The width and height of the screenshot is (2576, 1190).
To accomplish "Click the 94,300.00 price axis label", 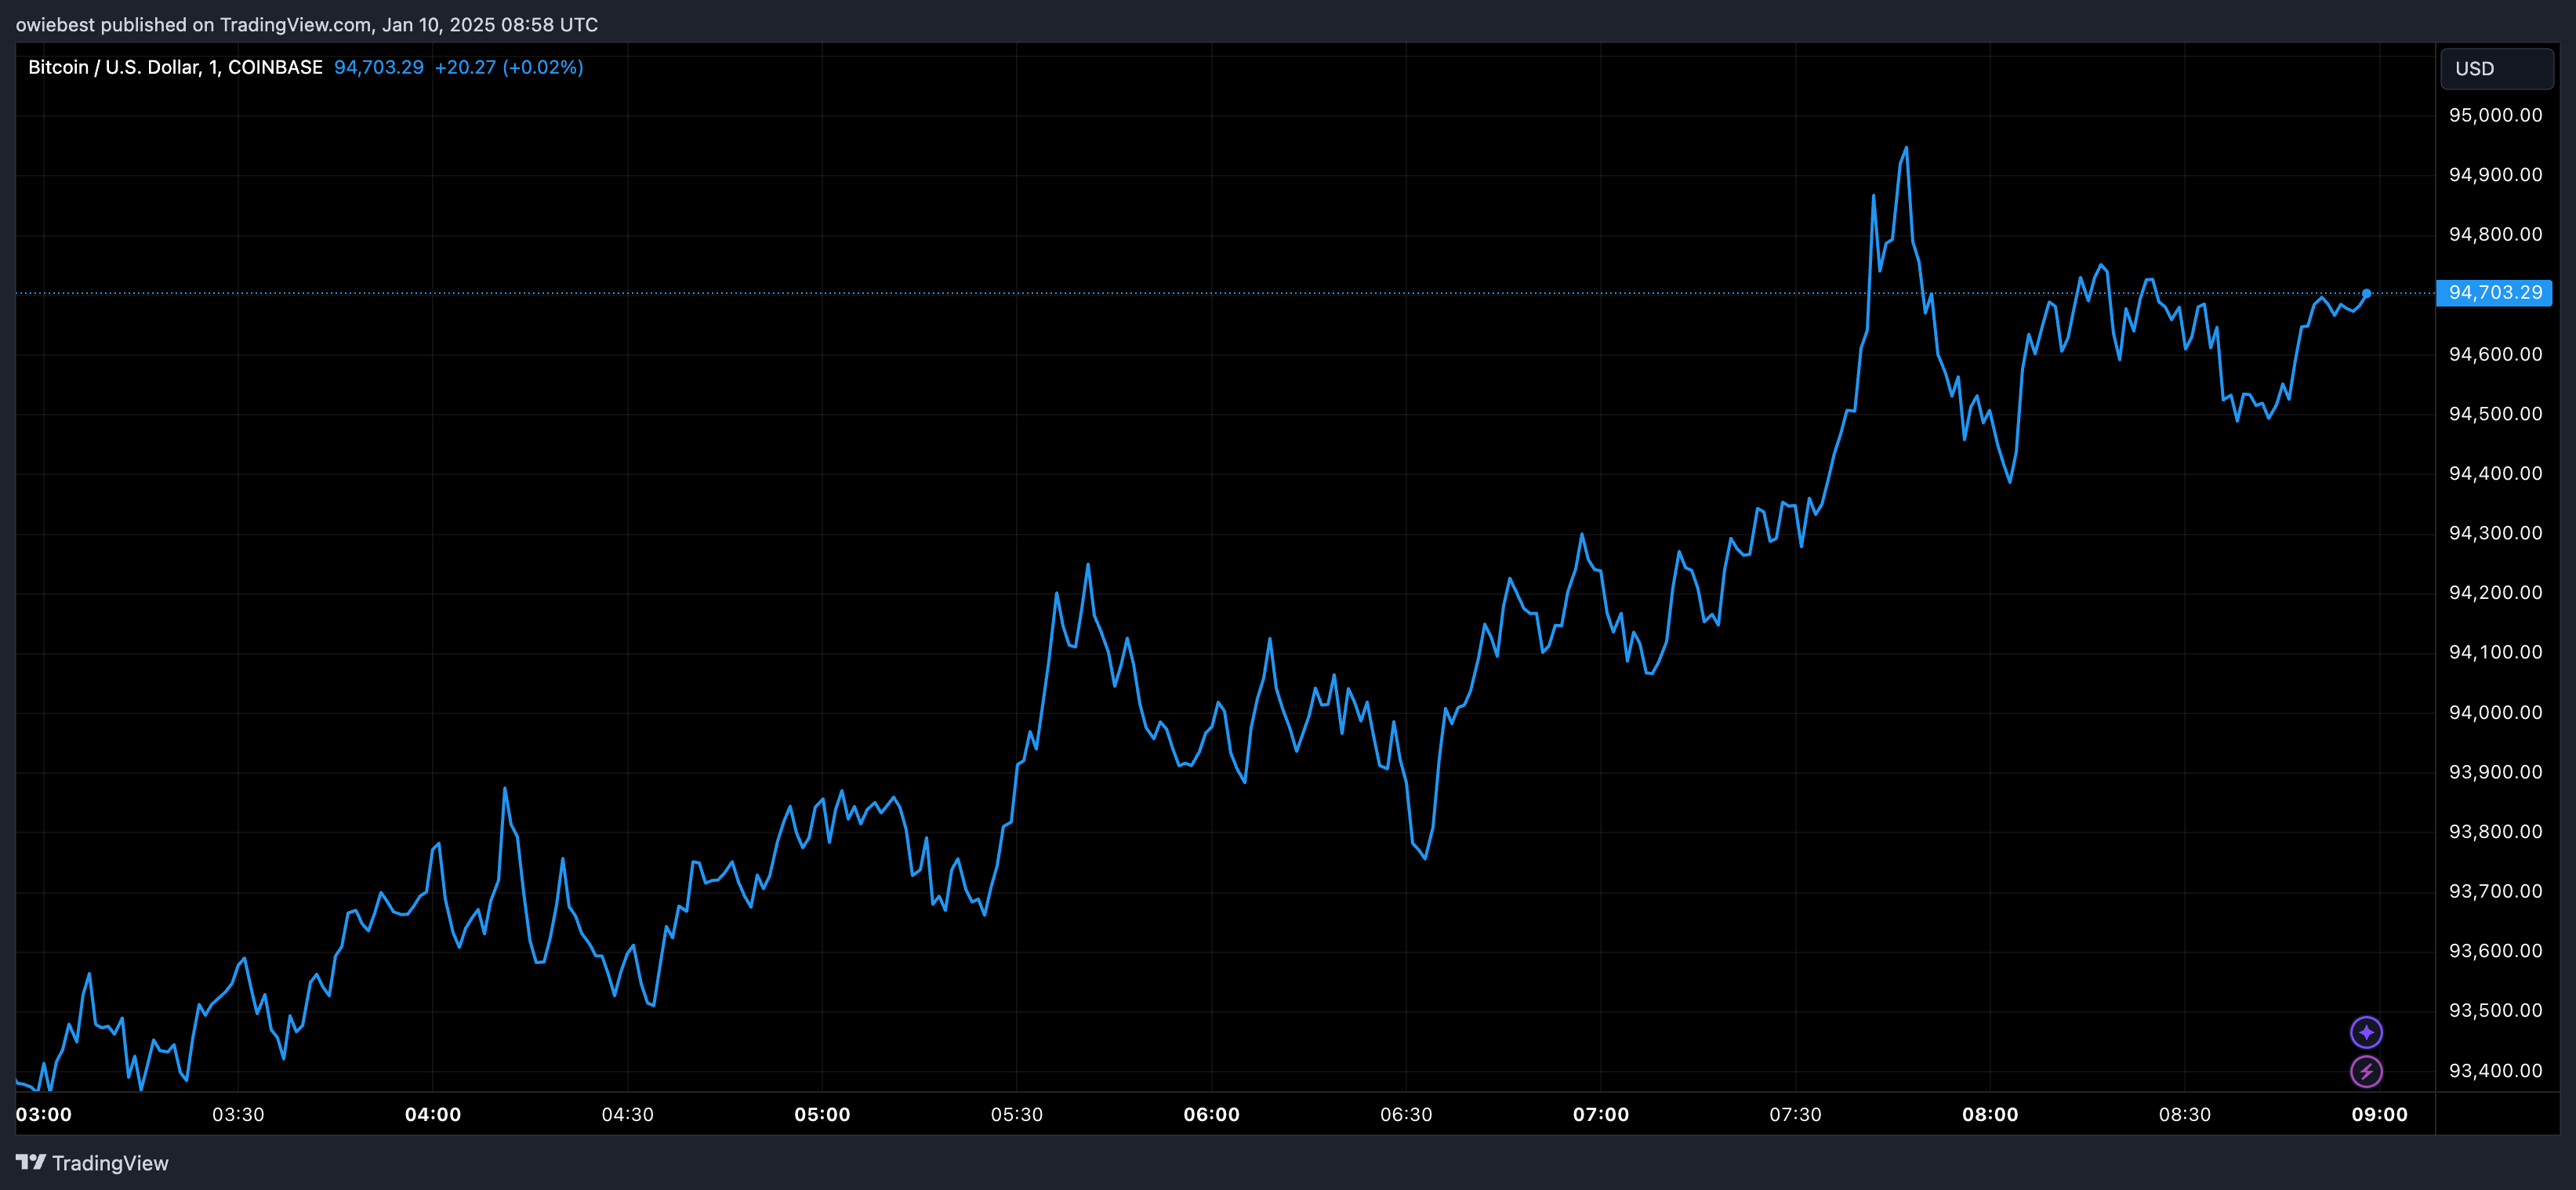I will pyautogui.click(x=2495, y=533).
